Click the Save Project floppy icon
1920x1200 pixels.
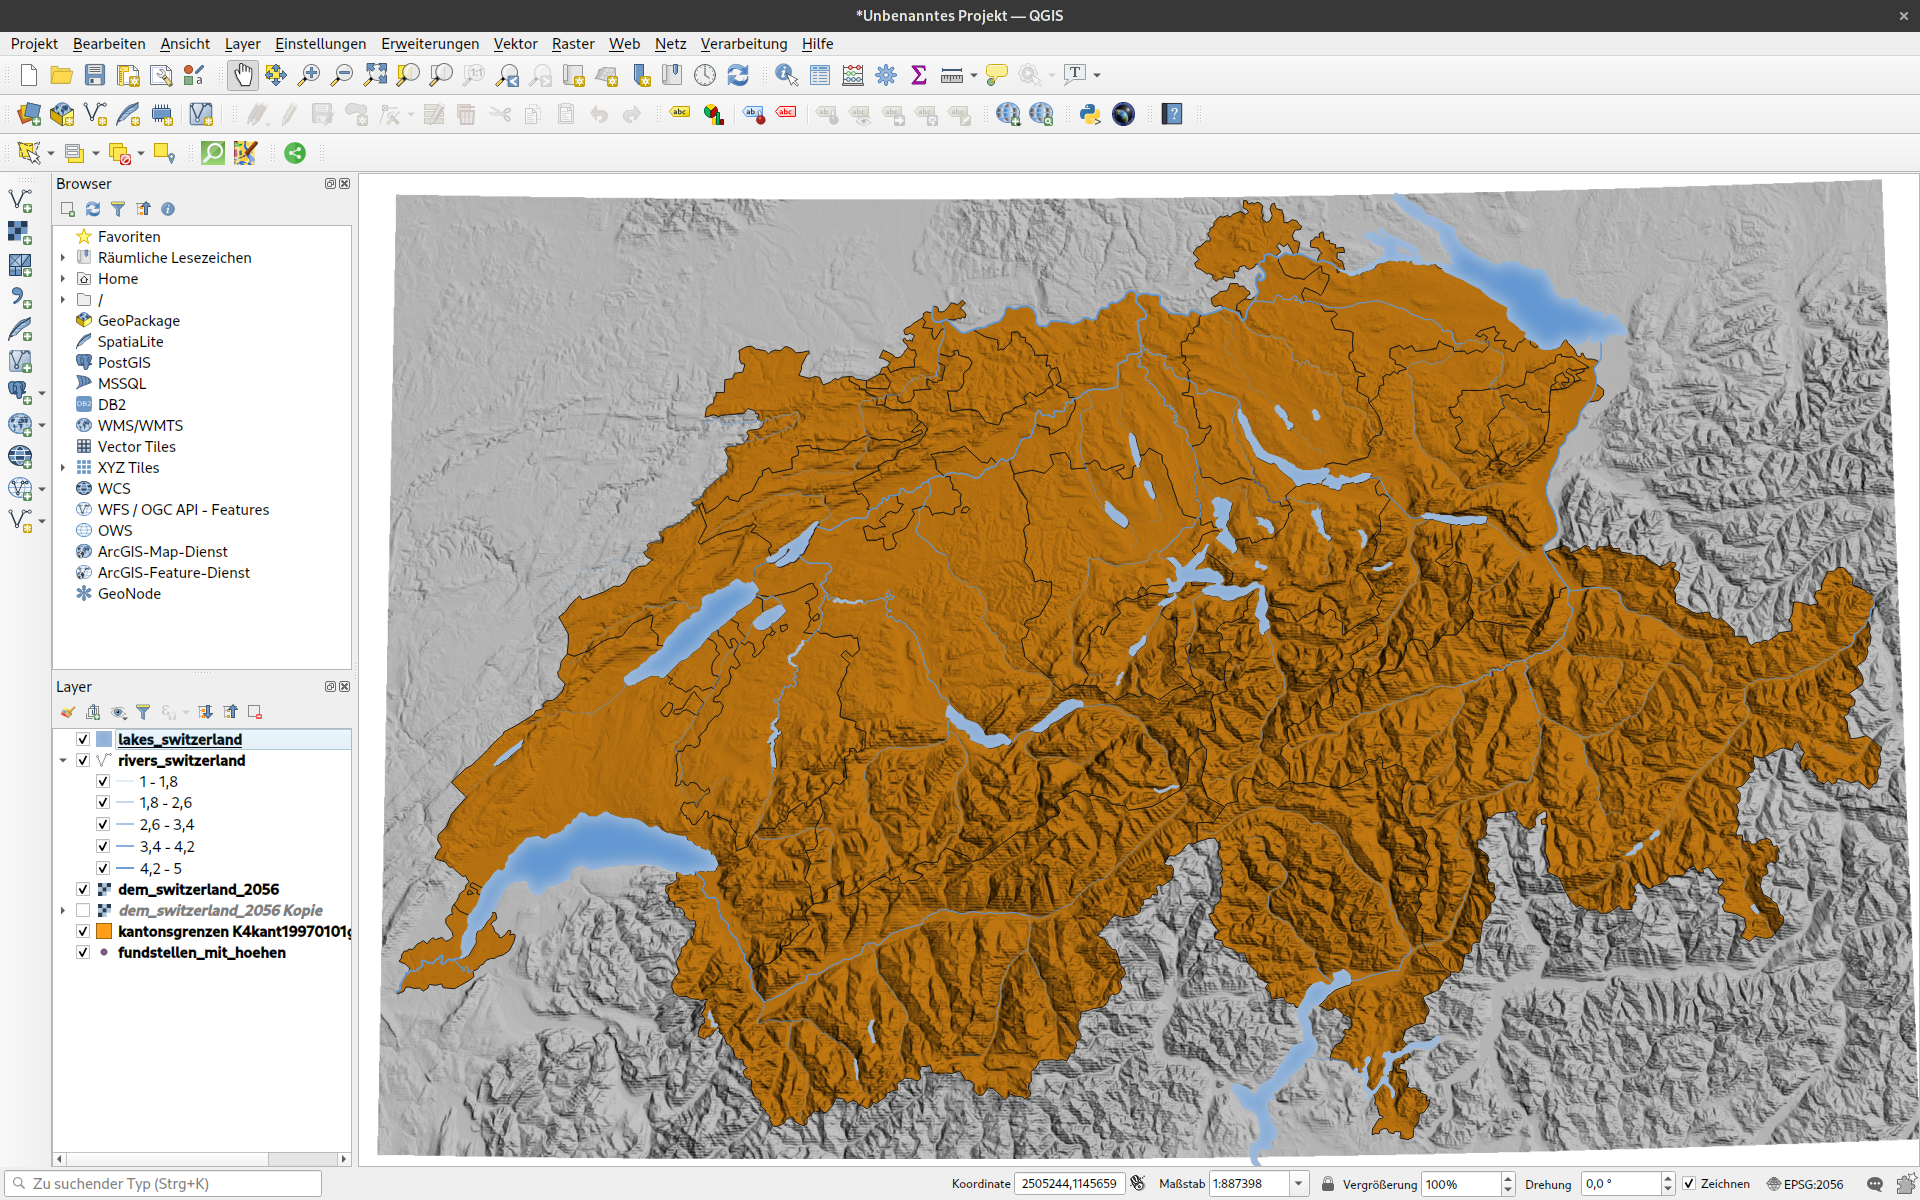coord(95,75)
